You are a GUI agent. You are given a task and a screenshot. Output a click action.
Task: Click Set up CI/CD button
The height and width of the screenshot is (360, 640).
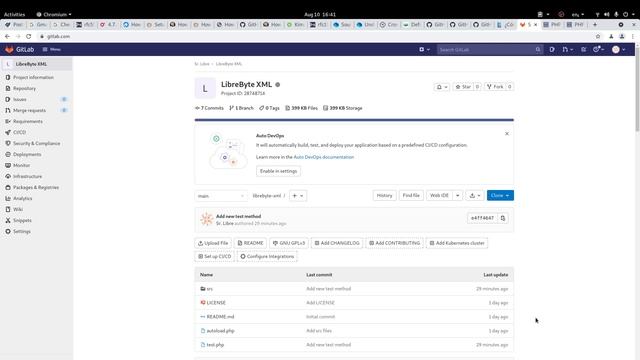coord(215,257)
